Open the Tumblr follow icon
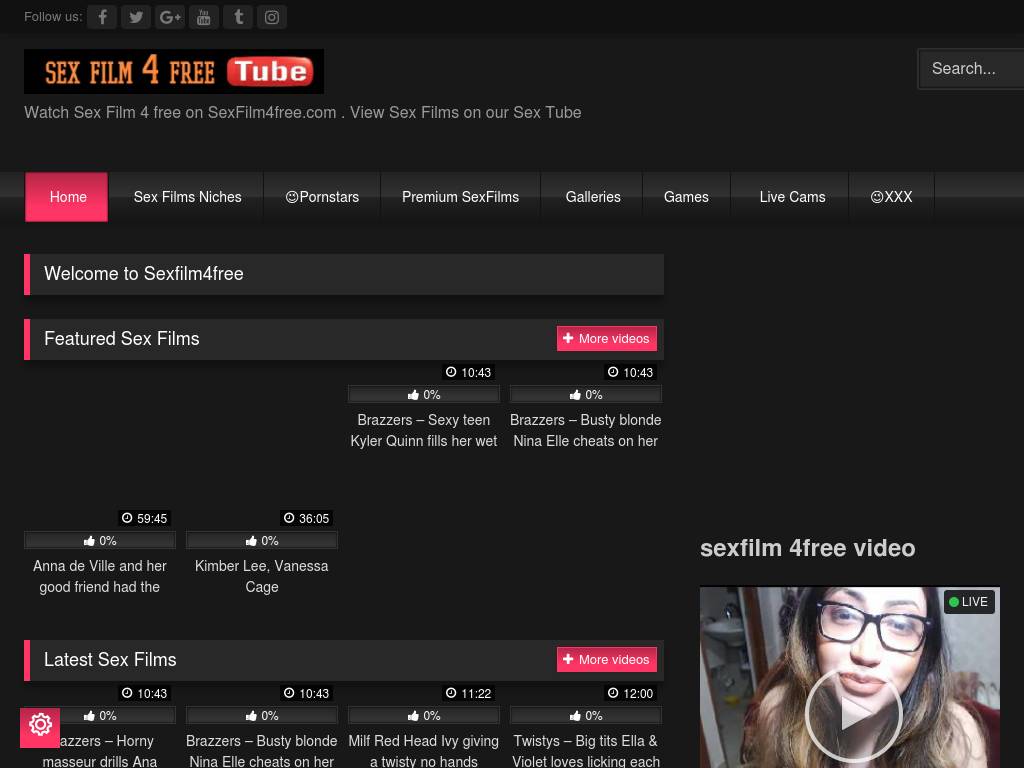Image resolution: width=1024 pixels, height=768 pixels. (x=238, y=17)
